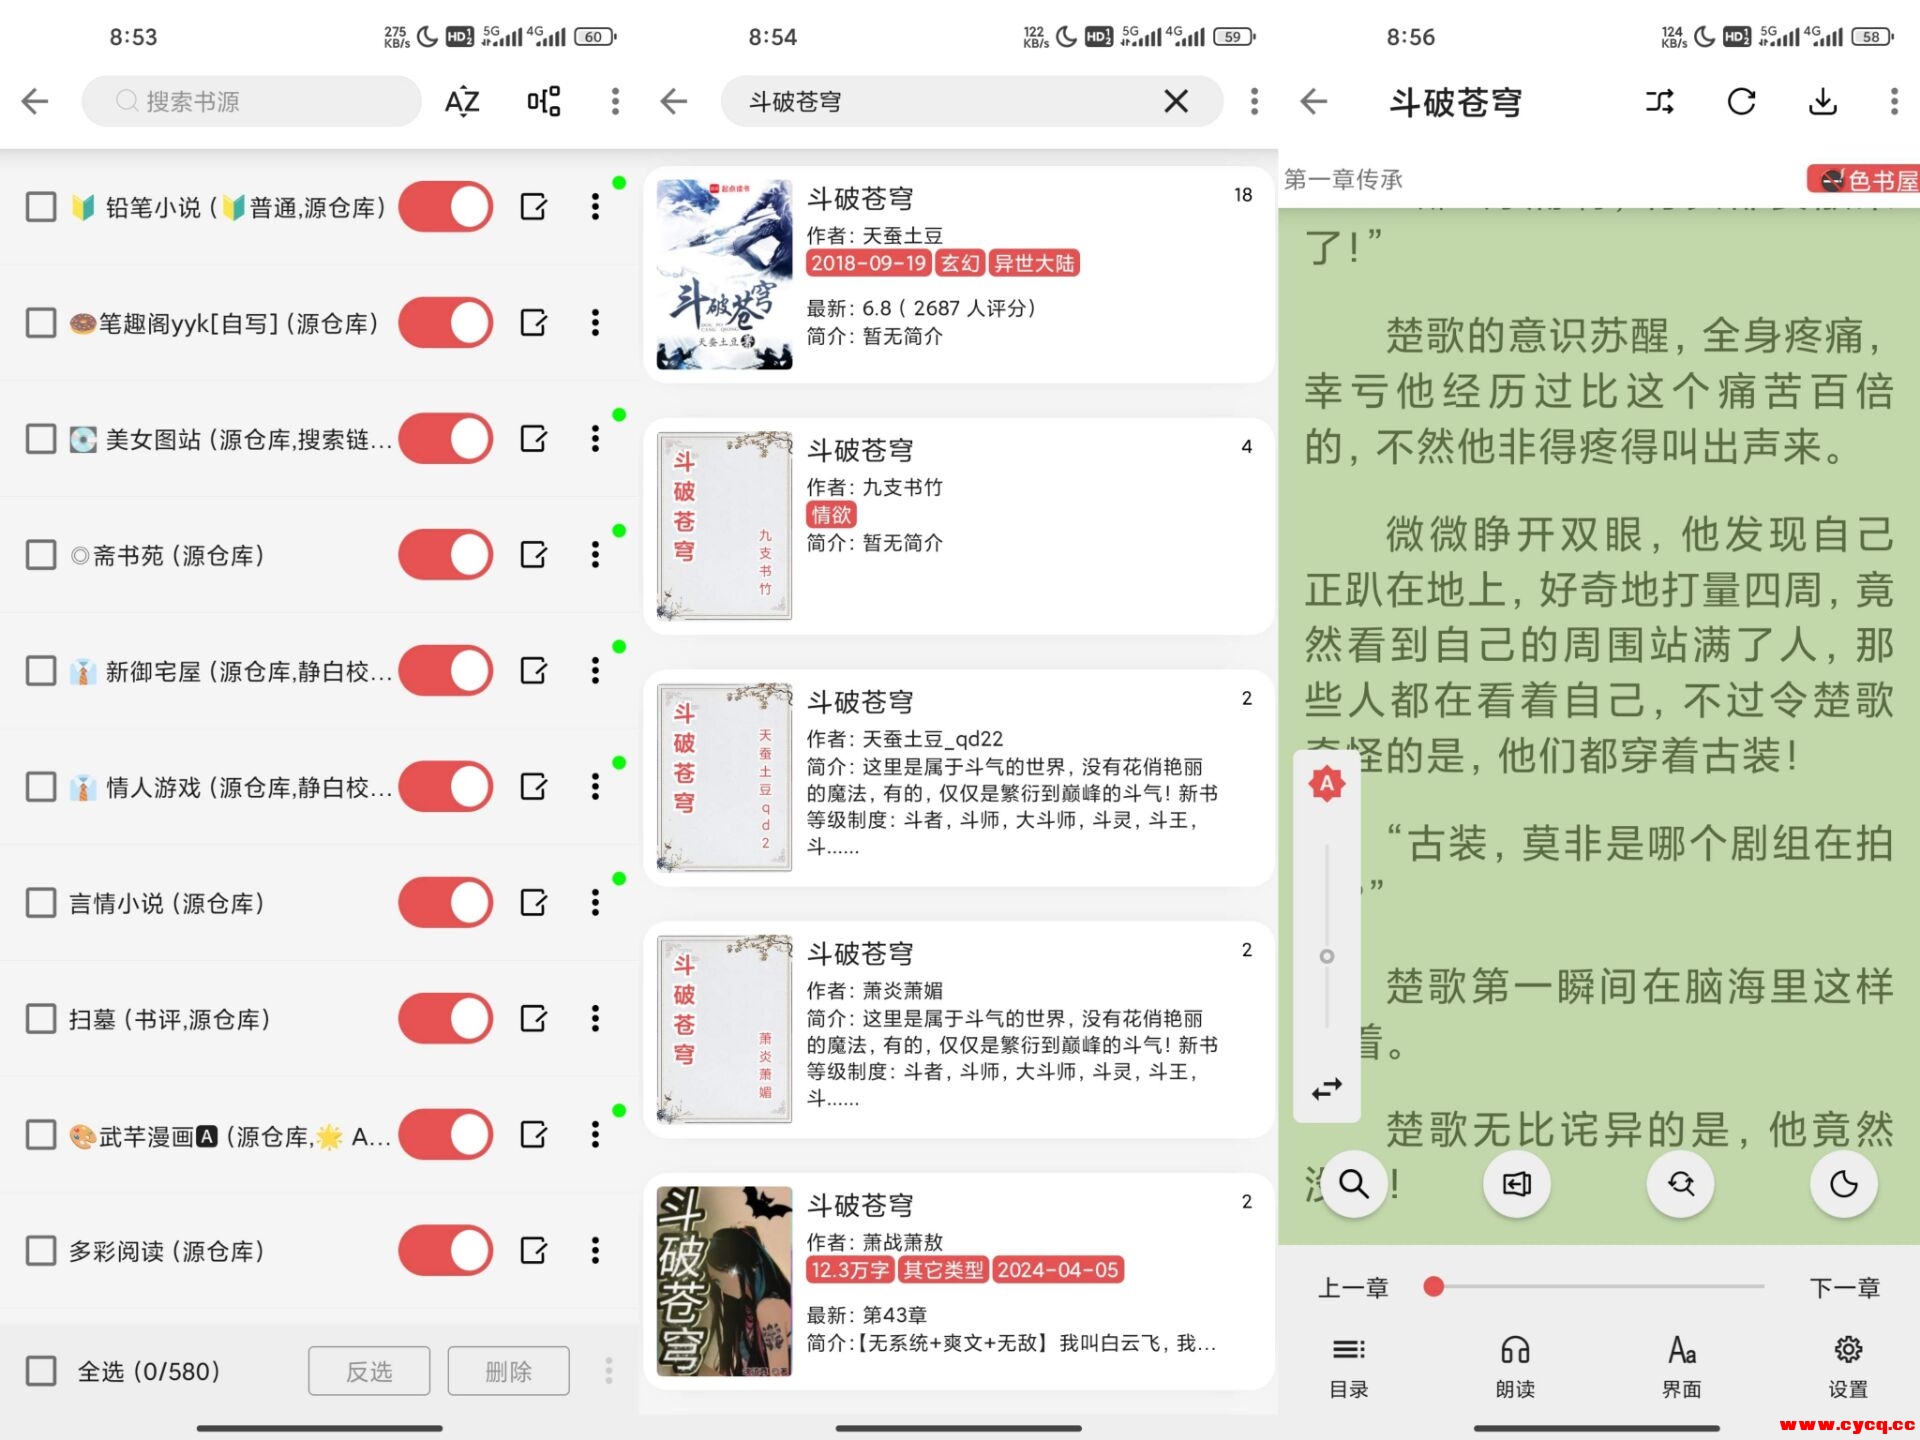1920x1440 pixels.
Task: Click the chapter progress slider handle
Action: click(1434, 1287)
